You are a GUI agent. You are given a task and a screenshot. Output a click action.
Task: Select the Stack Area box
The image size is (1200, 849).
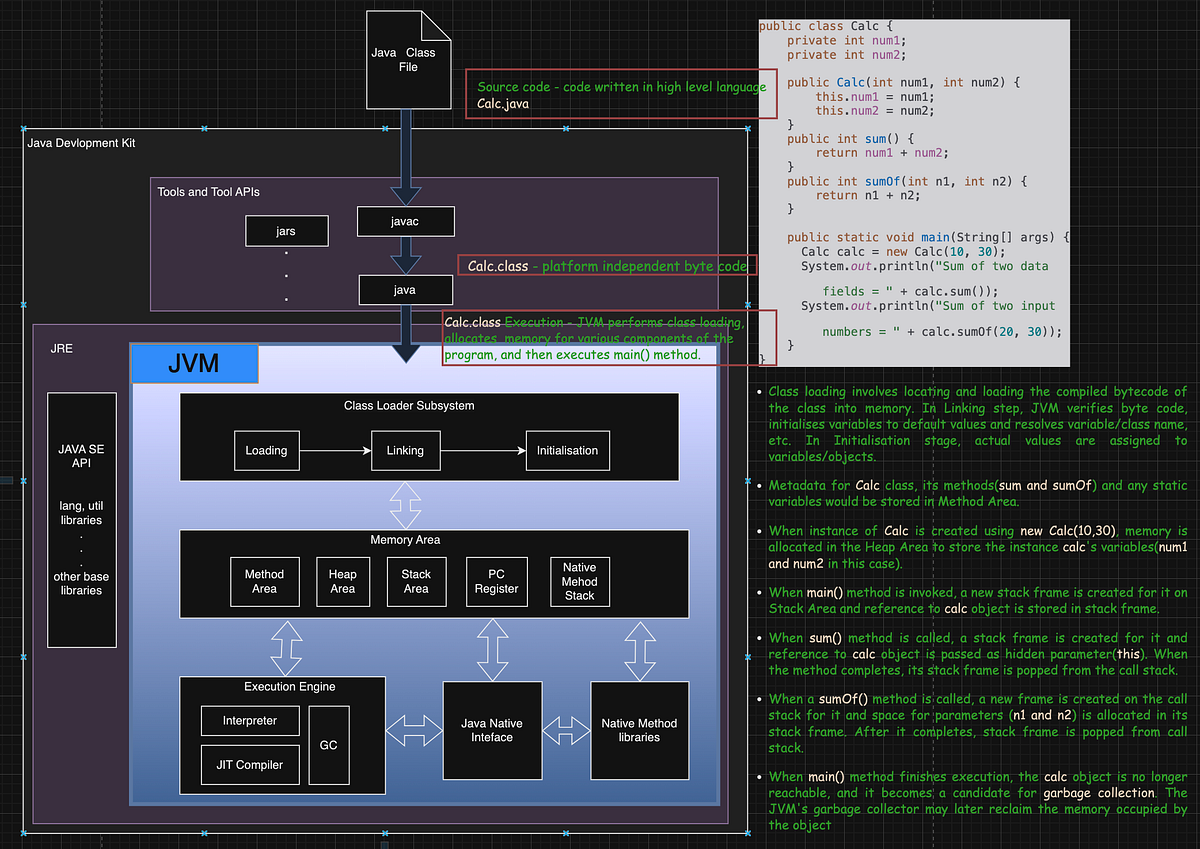pos(416,581)
